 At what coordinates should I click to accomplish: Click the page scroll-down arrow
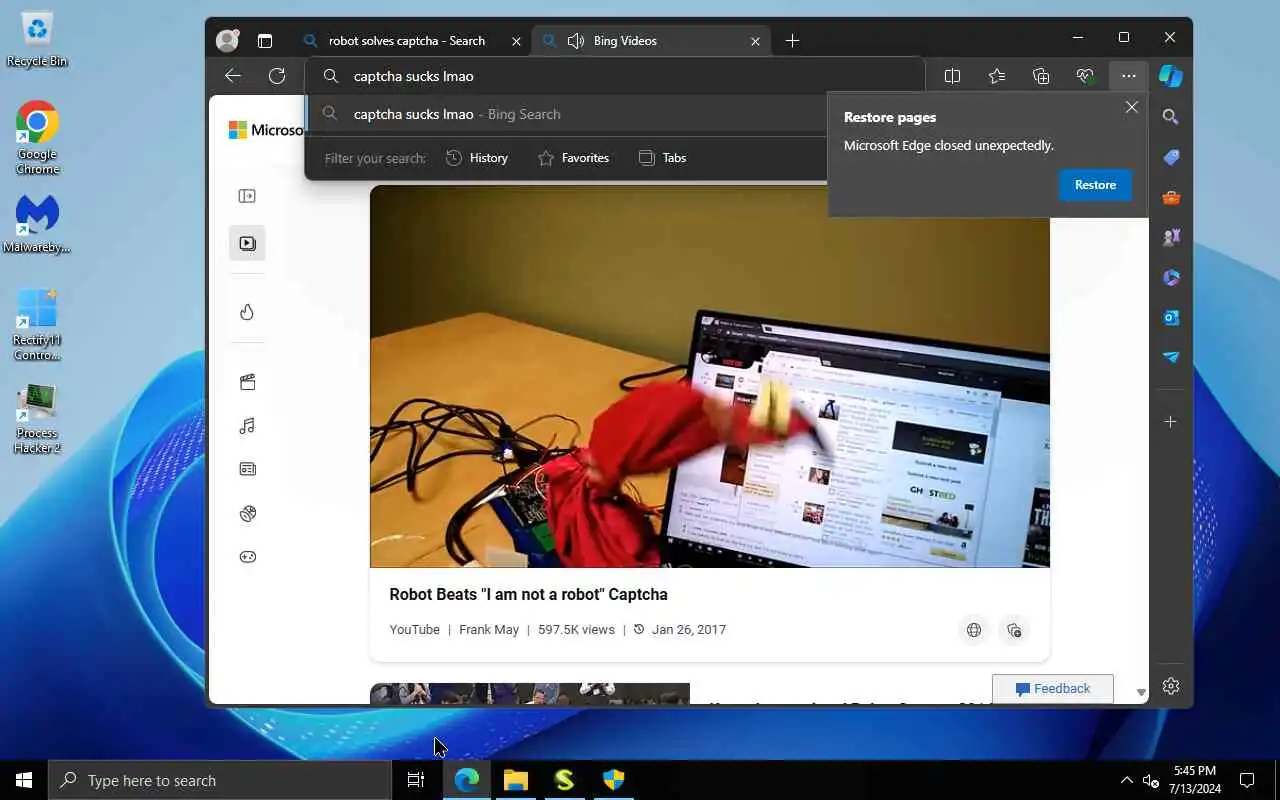[x=1141, y=692]
